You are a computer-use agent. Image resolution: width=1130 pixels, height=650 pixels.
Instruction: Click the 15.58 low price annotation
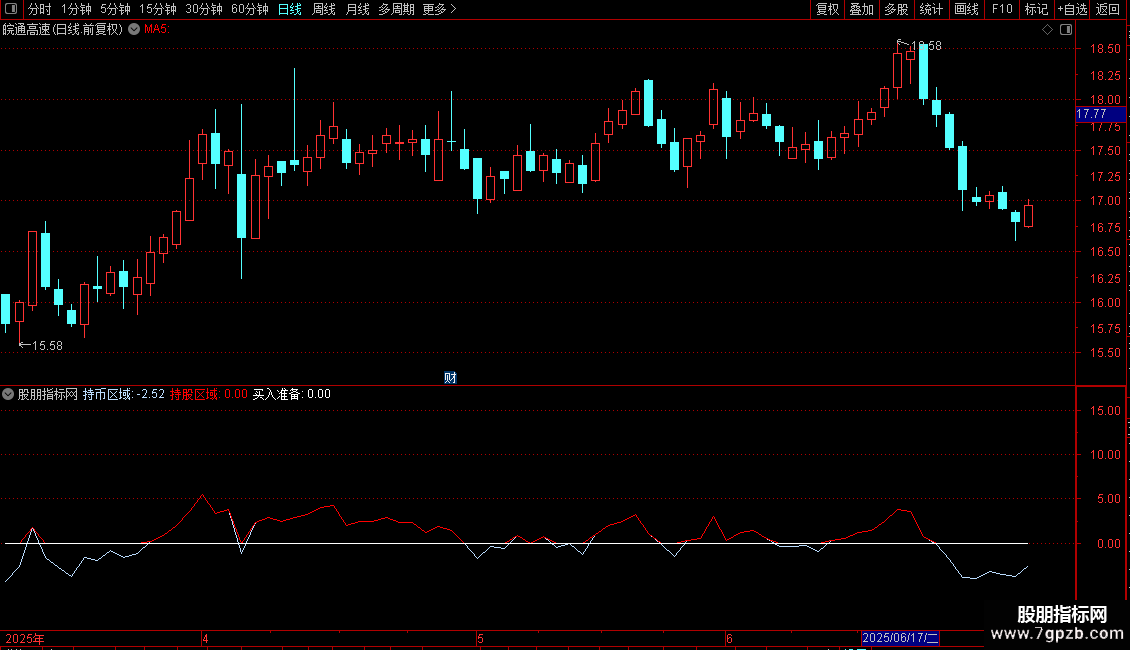click(x=41, y=346)
